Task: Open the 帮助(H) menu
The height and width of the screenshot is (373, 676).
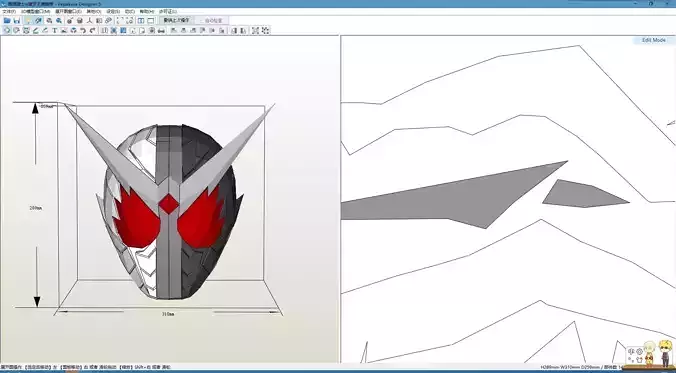Action: click(147, 12)
